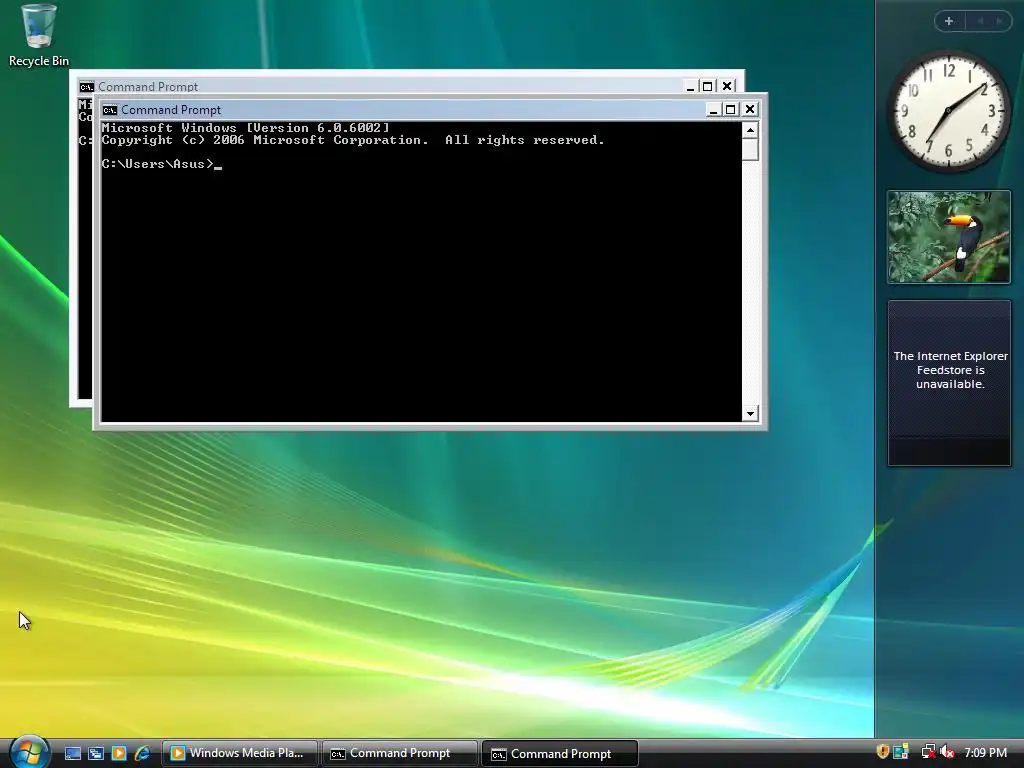Screen dimensions: 1024x768
Task: Select the active Command Prompt taskbar button
Action: pos(560,754)
